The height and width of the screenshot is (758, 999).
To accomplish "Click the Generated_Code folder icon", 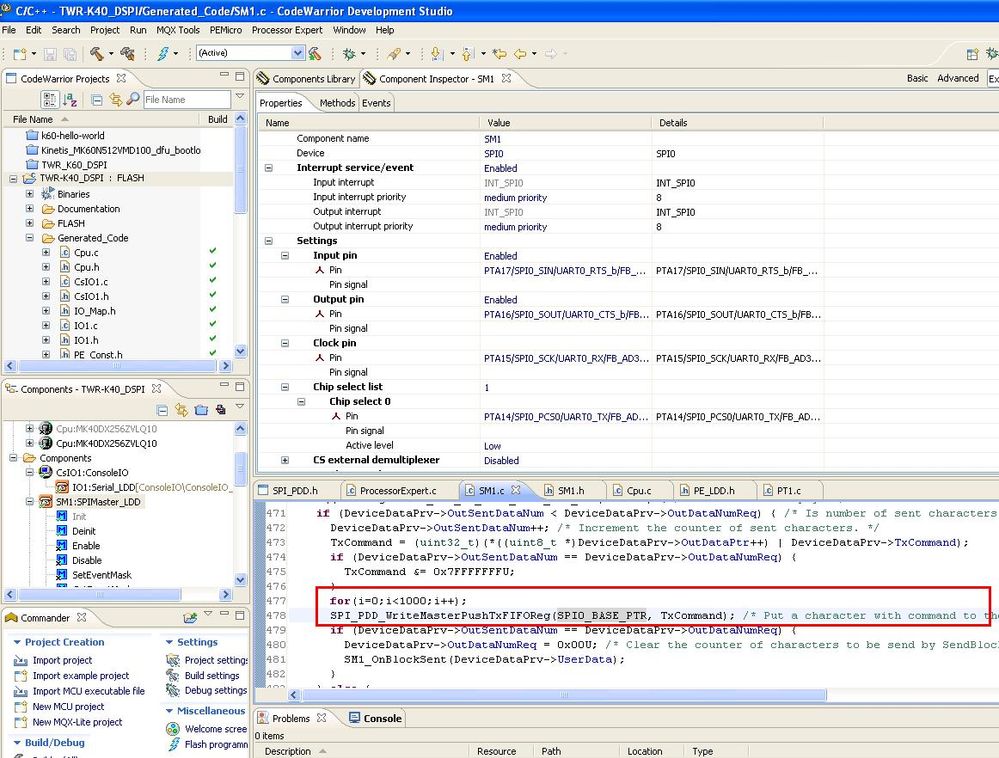I will 48,238.
